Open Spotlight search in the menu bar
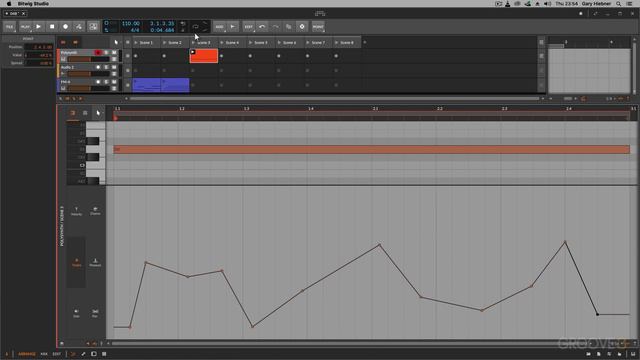The height and width of the screenshot is (360, 640). [x=619, y=4]
